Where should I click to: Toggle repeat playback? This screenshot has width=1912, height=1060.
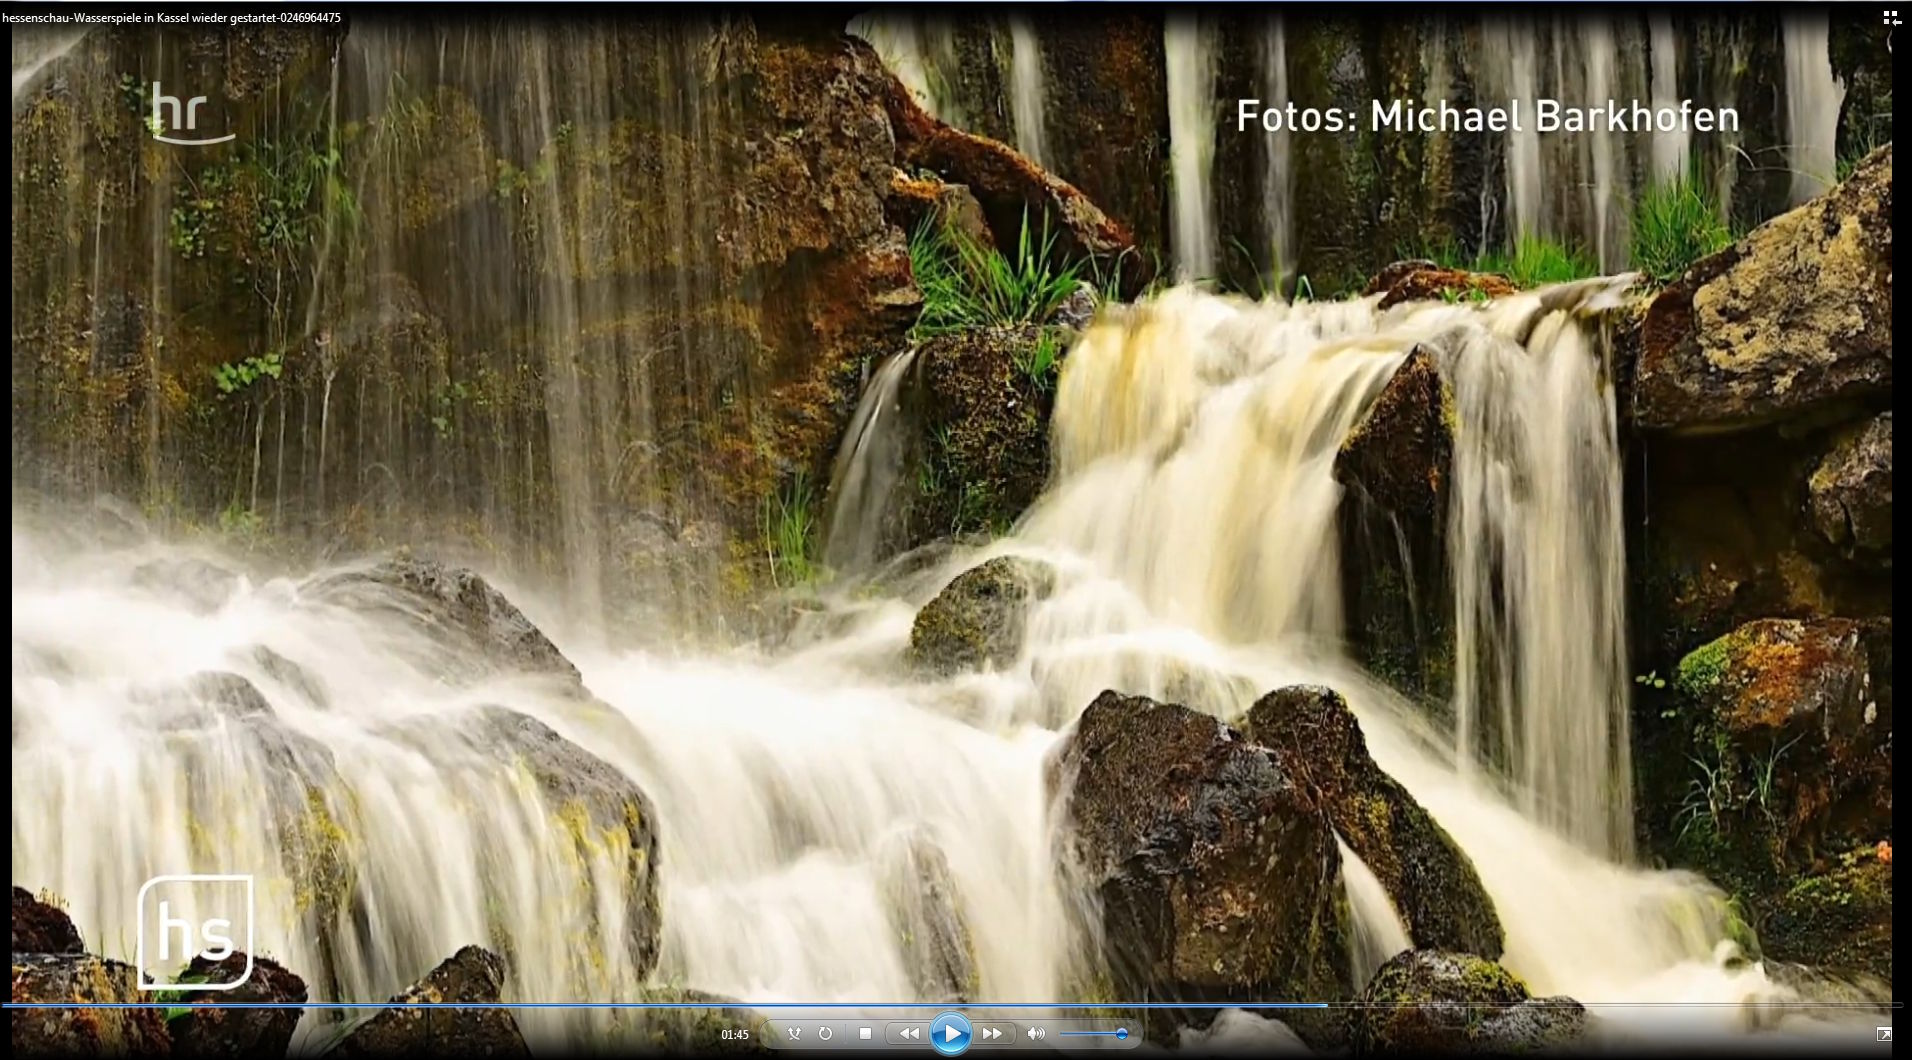(825, 1033)
